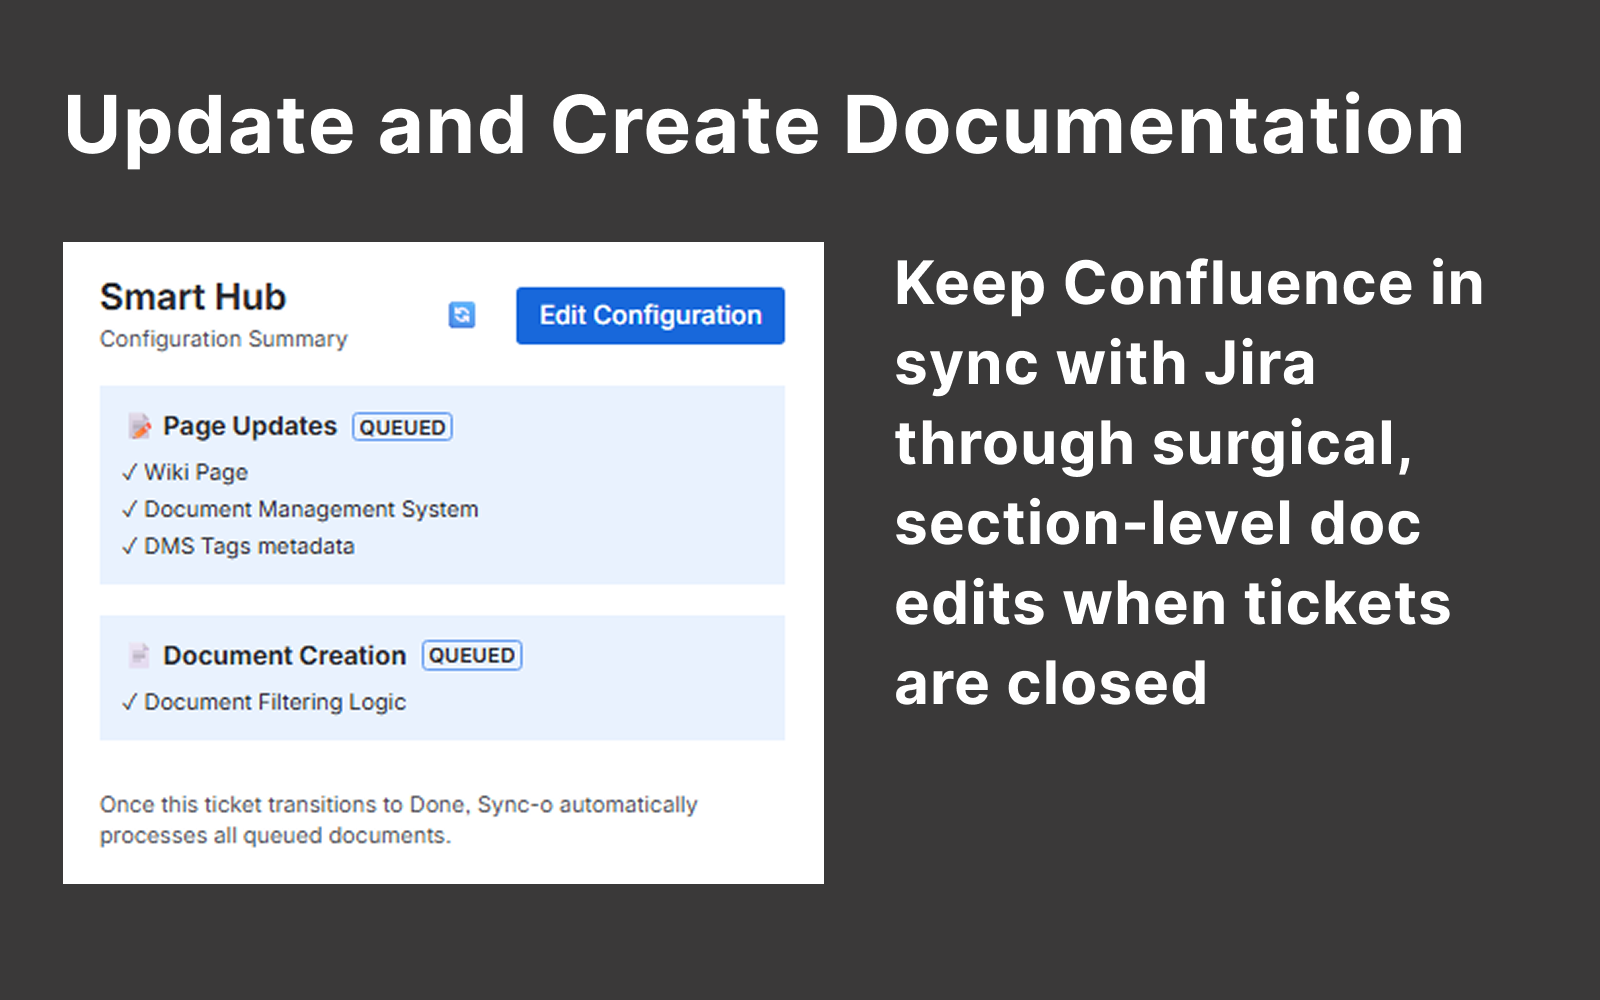The width and height of the screenshot is (1600, 1000).
Task: Click the 'Keep Confluence in sync' description text
Action: (1189, 483)
